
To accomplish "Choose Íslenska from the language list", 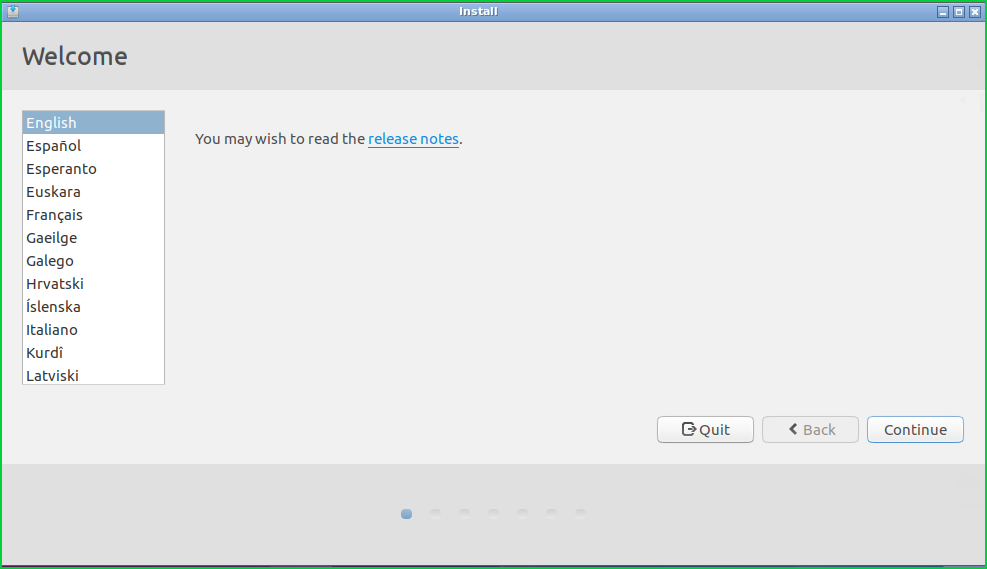I will 93,307.
